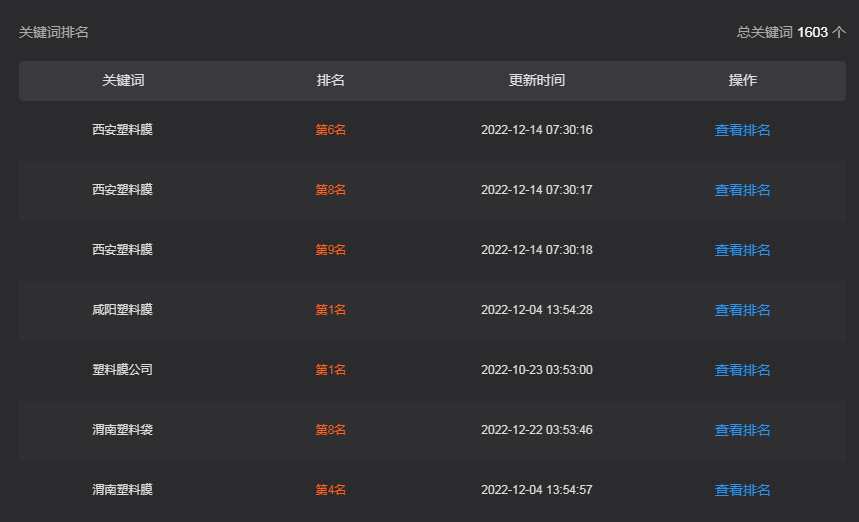Select the 渭南塑料袋 keyword cell
859x522 pixels.
pos(122,430)
